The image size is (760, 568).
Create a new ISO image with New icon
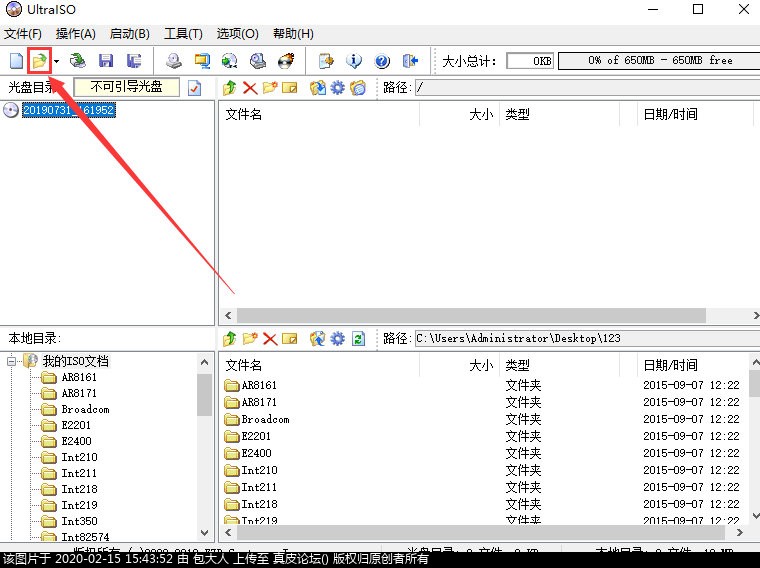[16, 61]
